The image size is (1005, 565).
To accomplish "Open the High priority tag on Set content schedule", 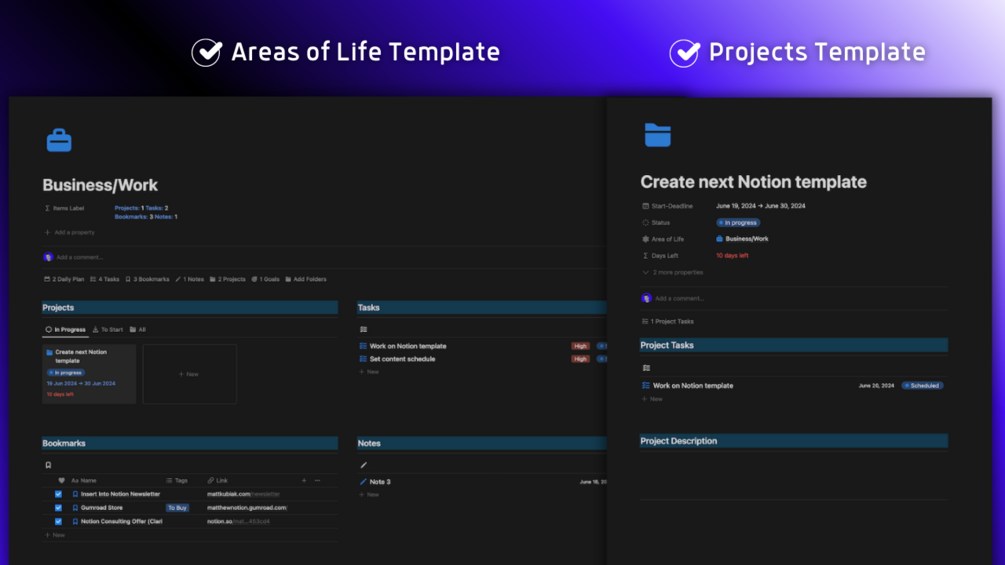I will pyautogui.click(x=580, y=359).
